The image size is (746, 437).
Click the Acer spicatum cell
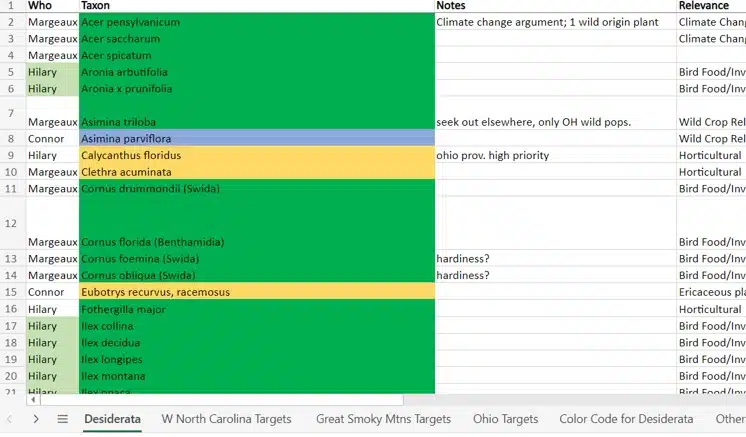click(x=257, y=55)
